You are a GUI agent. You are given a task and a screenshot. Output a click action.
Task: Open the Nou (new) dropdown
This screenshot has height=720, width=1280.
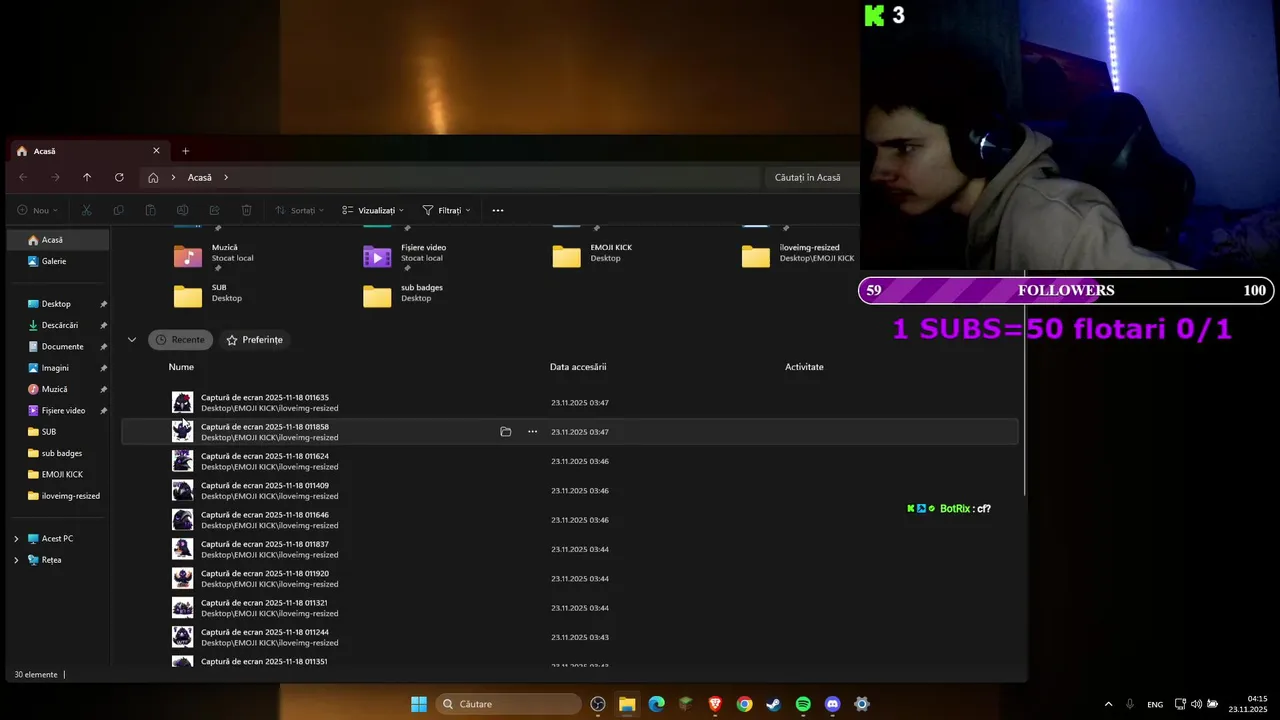point(37,210)
